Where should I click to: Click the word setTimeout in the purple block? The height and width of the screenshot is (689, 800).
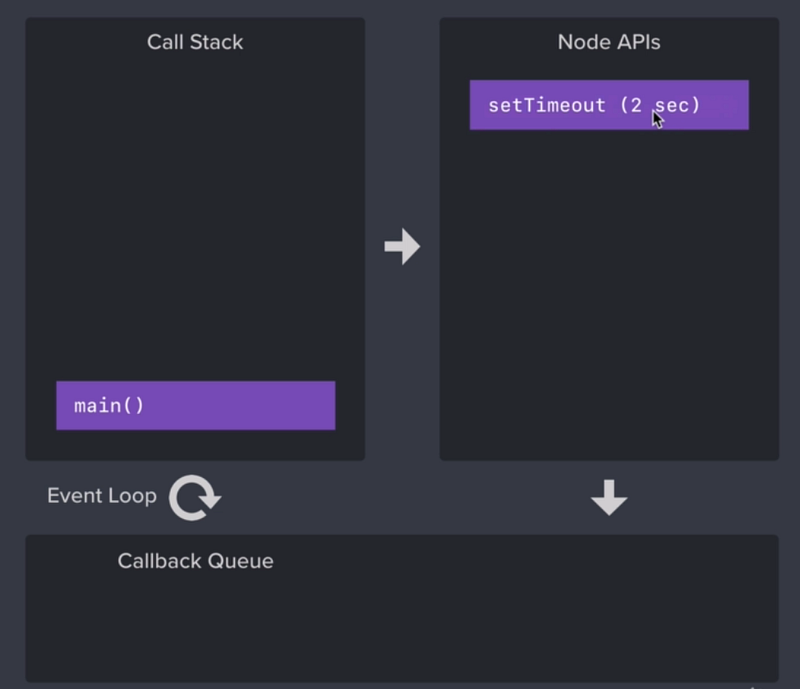tap(546, 106)
